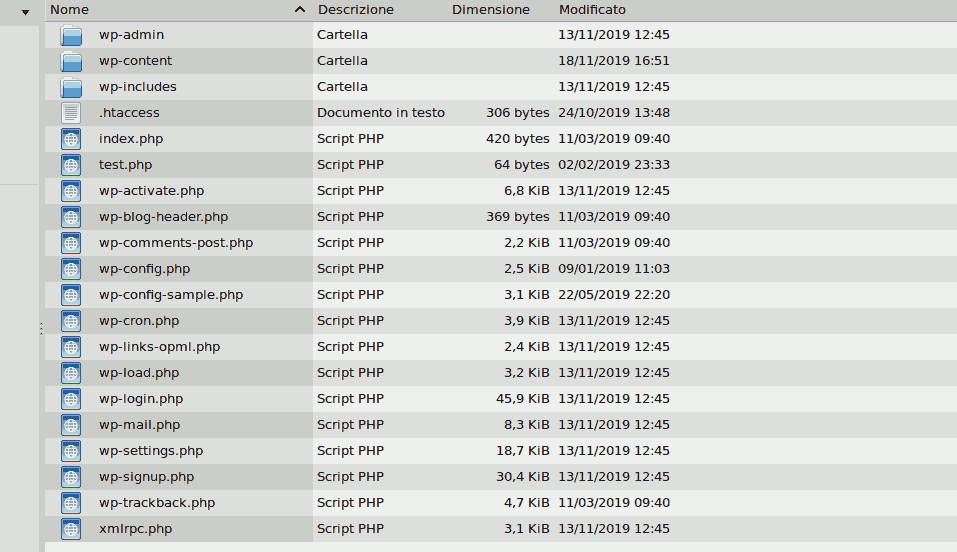This screenshot has height=552, width=957.
Task: Click the wp-activate.php script icon
Action: click(71, 191)
